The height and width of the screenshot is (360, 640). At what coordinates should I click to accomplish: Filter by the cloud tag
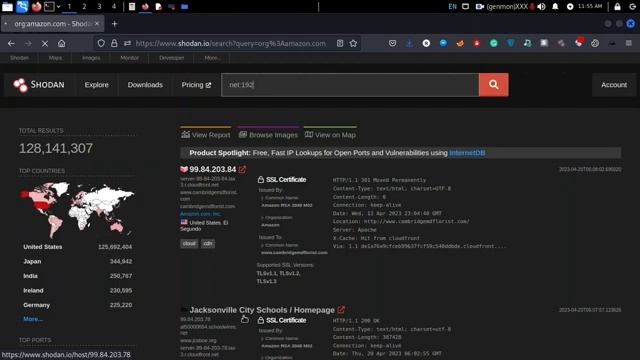(x=189, y=244)
